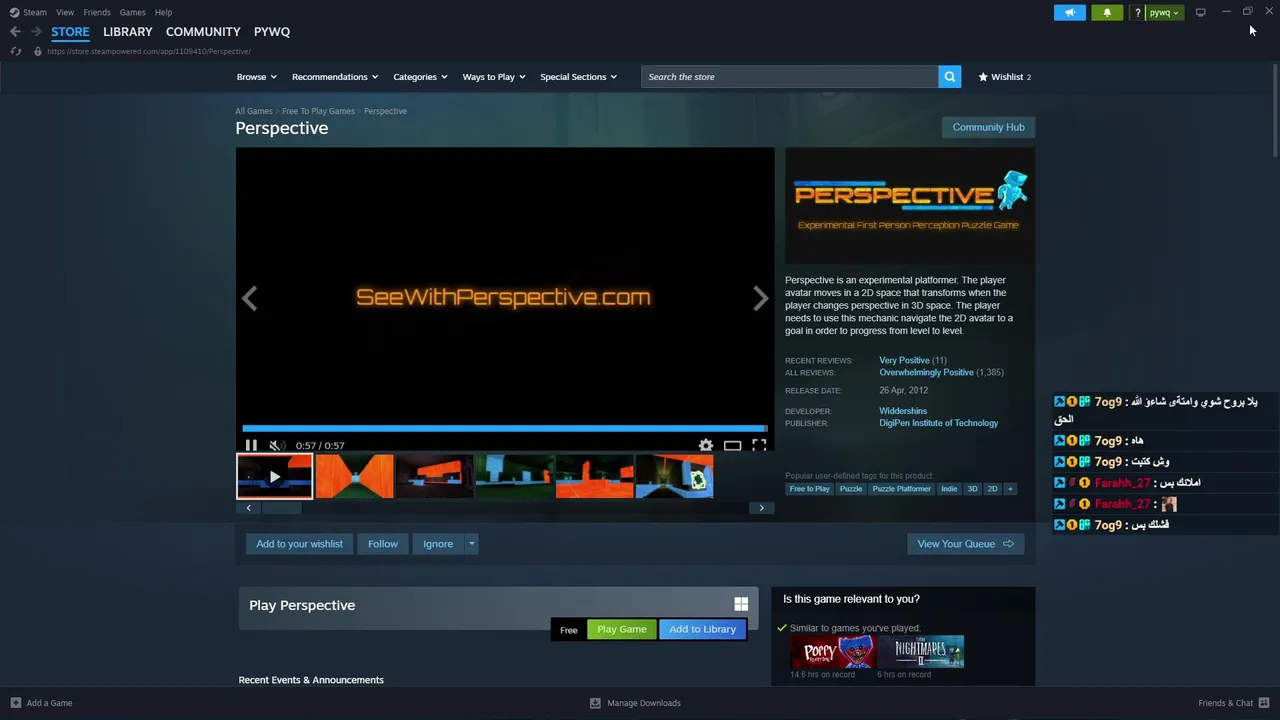Click the page vertical scrollbar
The width and height of the screenshot is (1280, 720).
tap(1274, 110)
